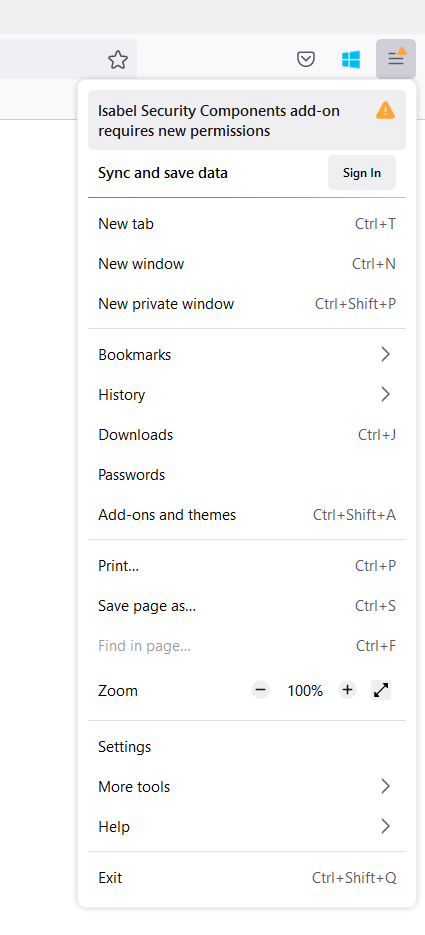Reset zoom by clicking 100%

[x=305, y=691]
